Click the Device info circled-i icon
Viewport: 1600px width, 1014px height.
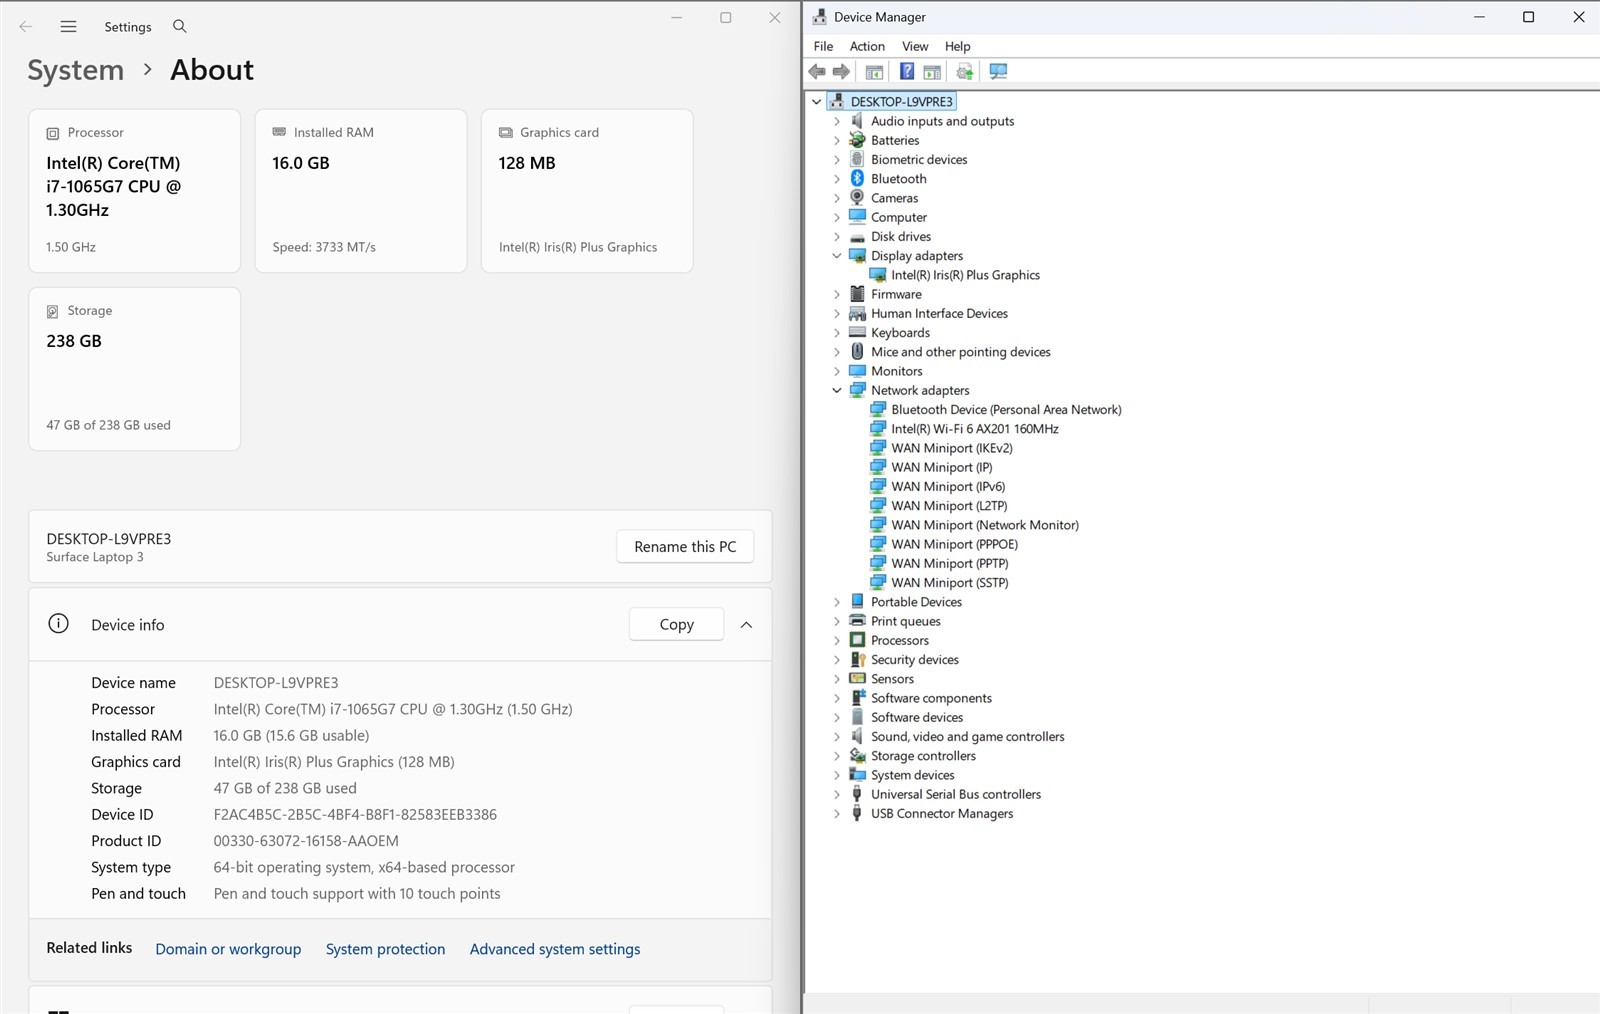59,624
